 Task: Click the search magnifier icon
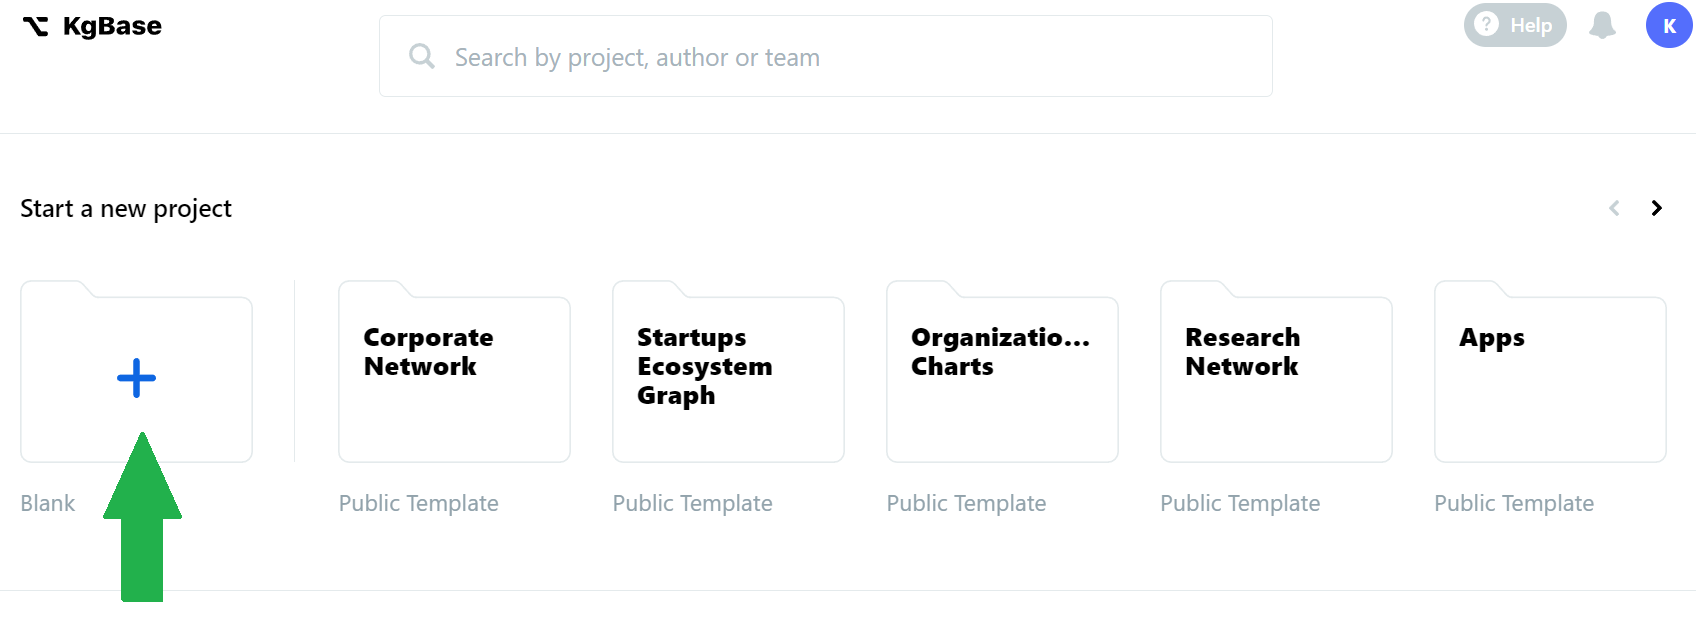(x=422, y=56)
